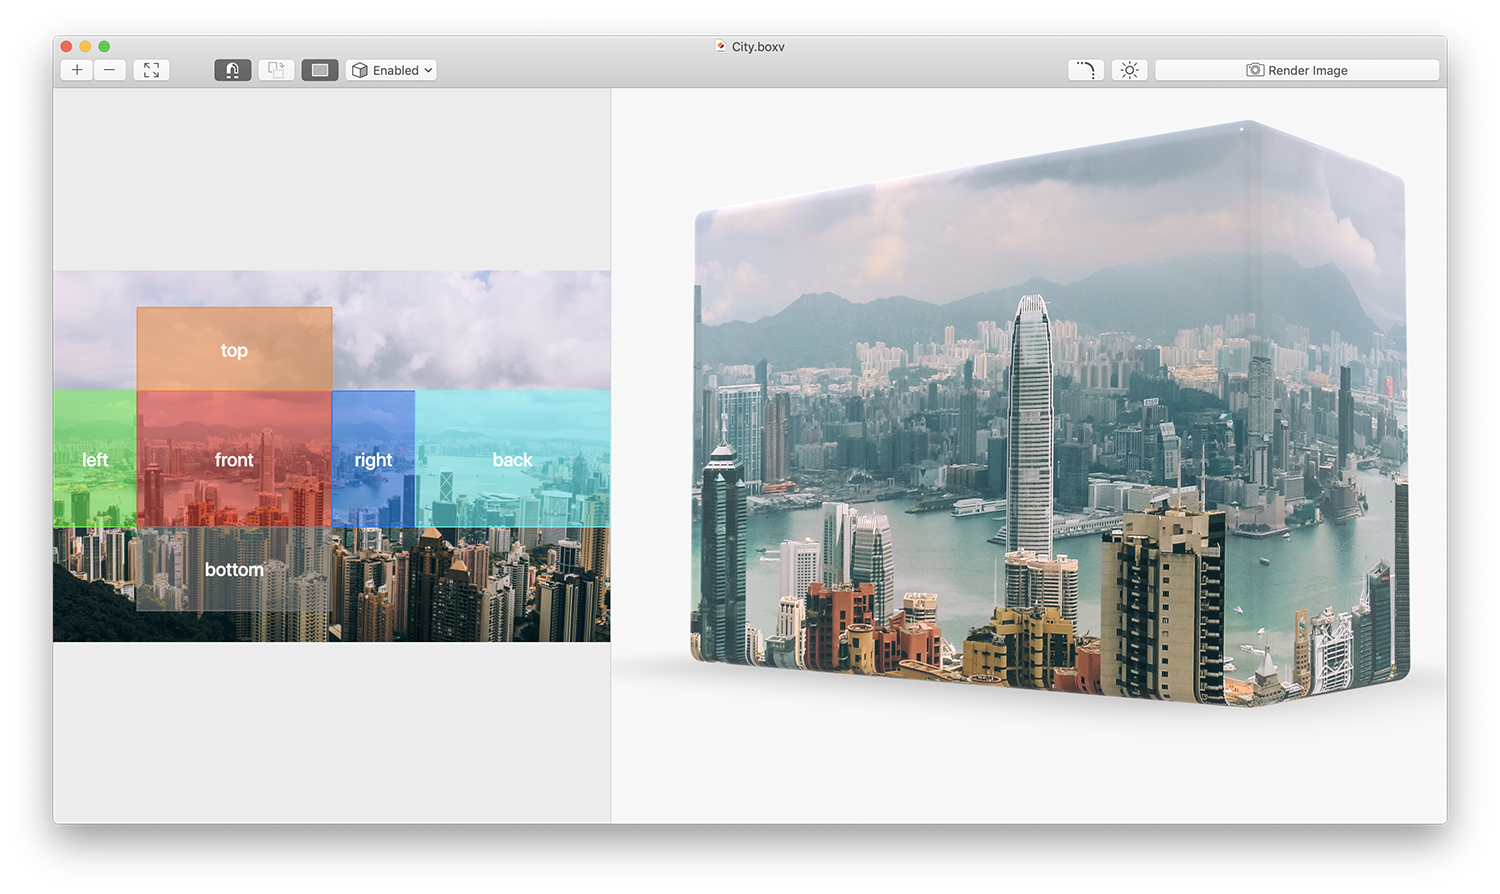The height and width of the screenshot is (894, 1500).
Task: Close the City.boxv window
Action: point(66,46)
